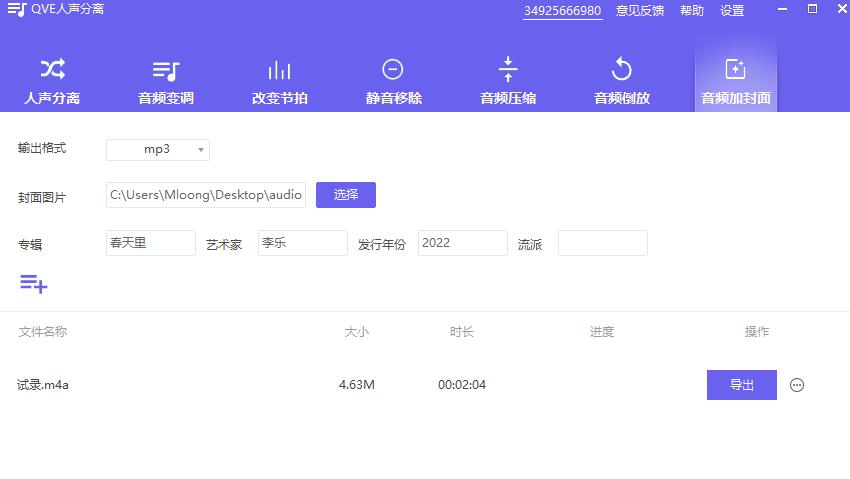
Task: Export 试录.m4a with the 导出 button
Action: [741, 385]
